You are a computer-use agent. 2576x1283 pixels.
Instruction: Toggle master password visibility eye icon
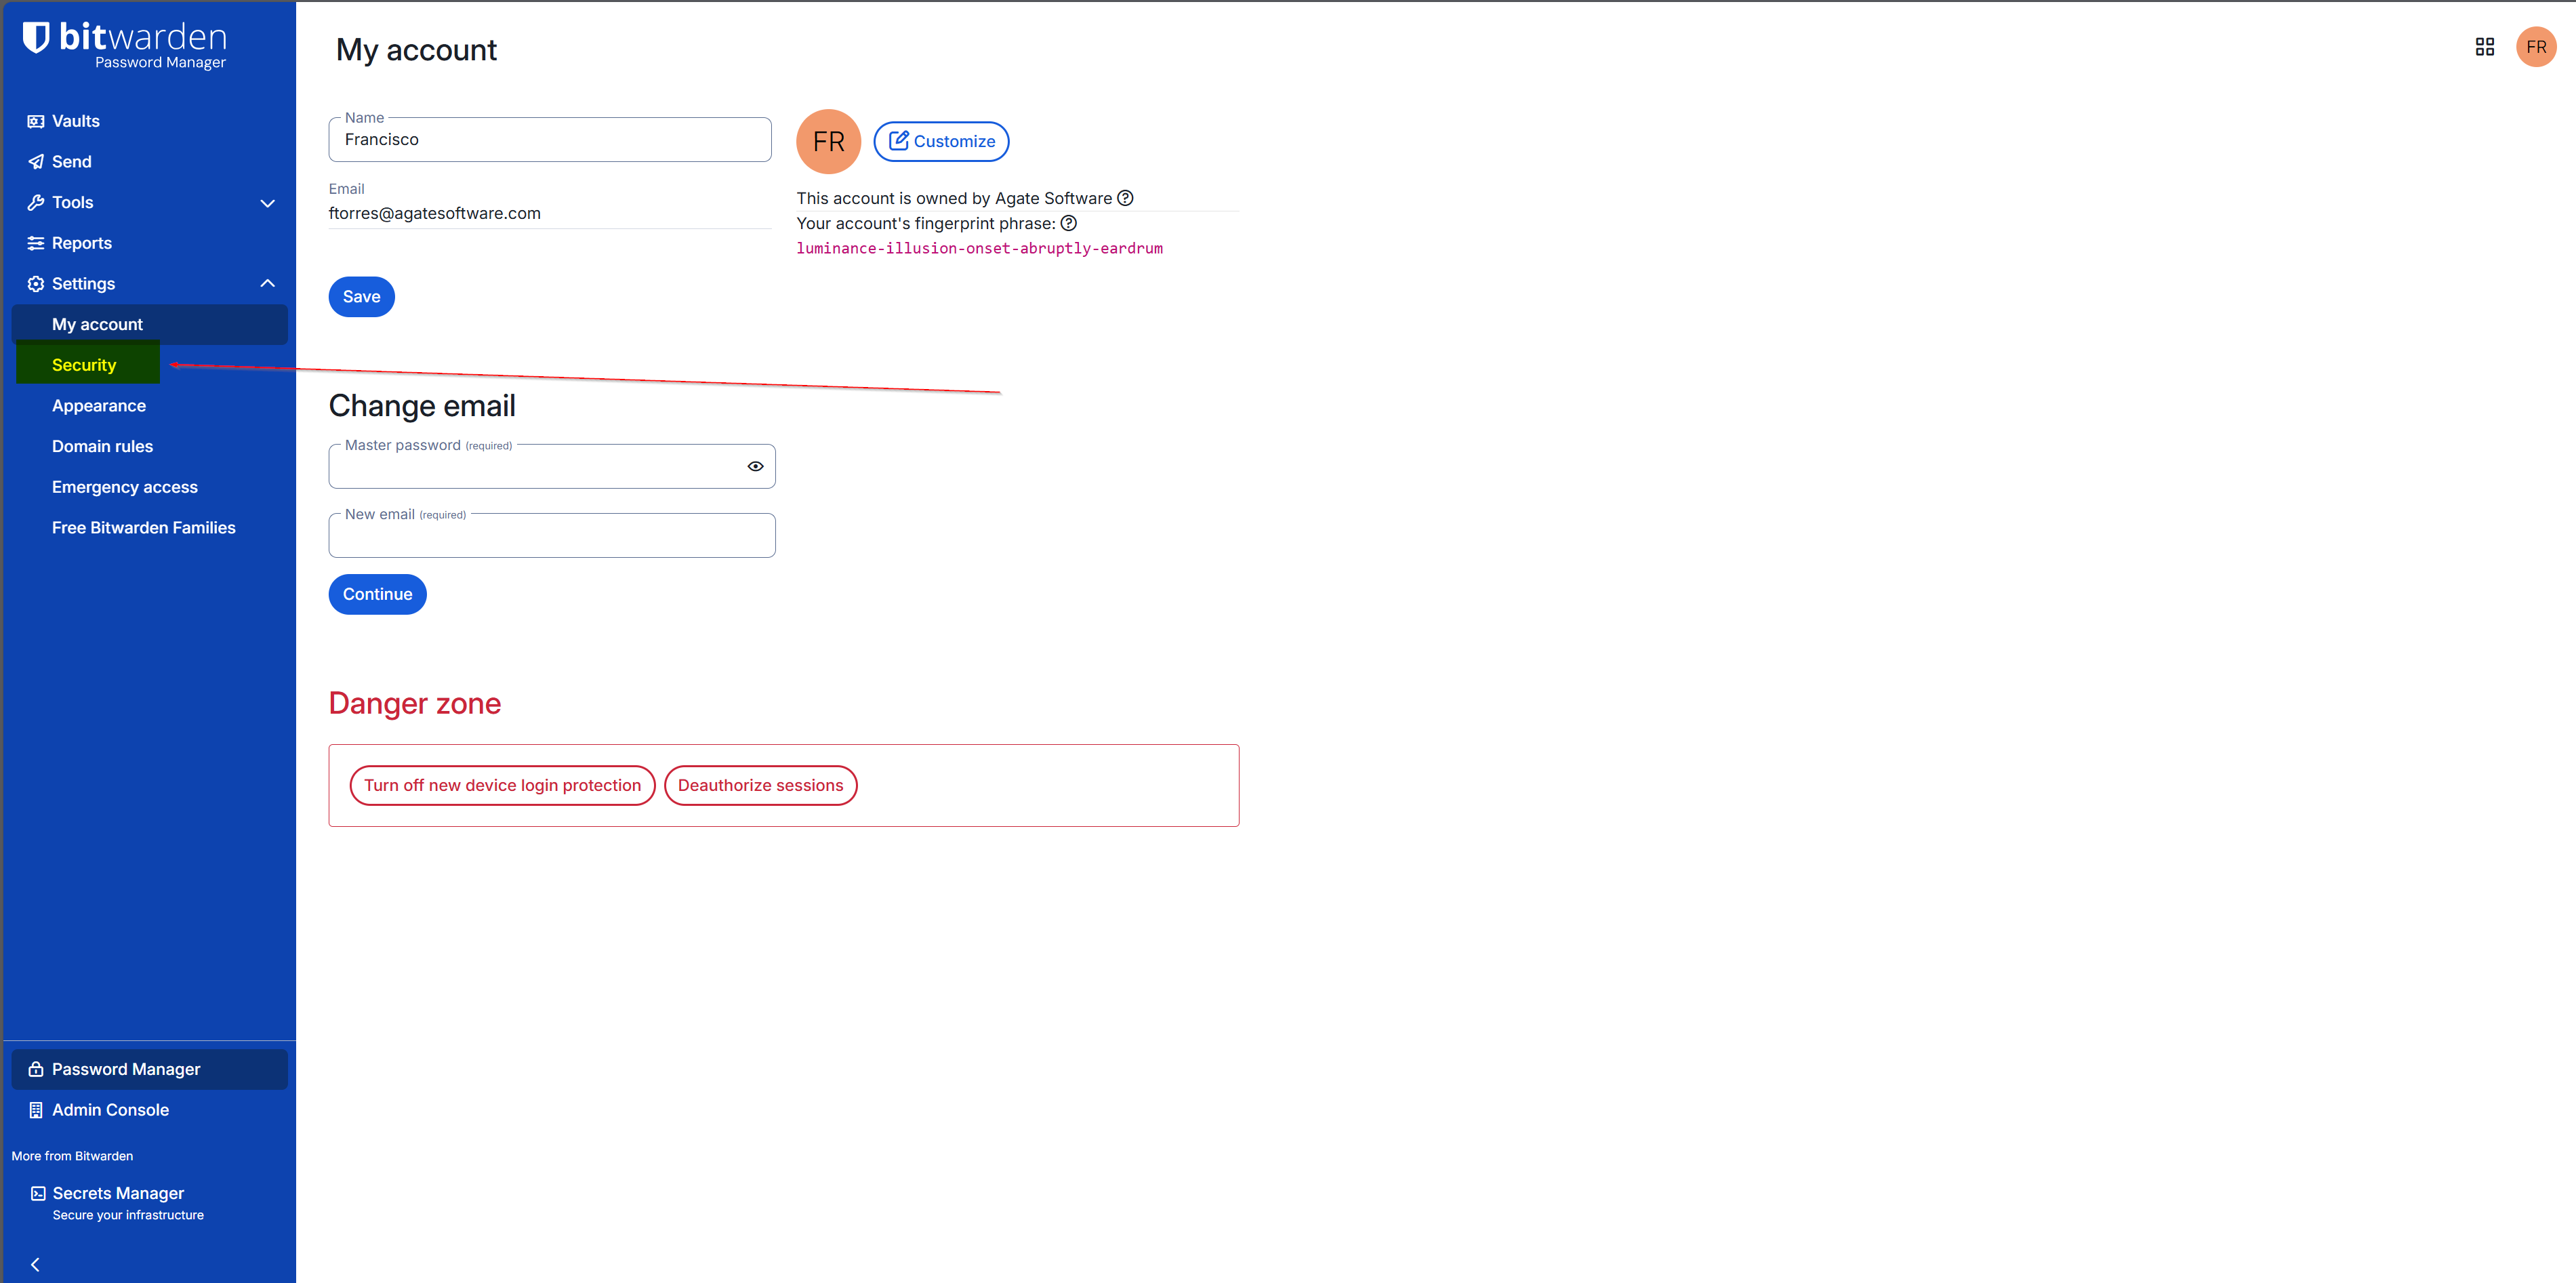click(x=755, y=466)
